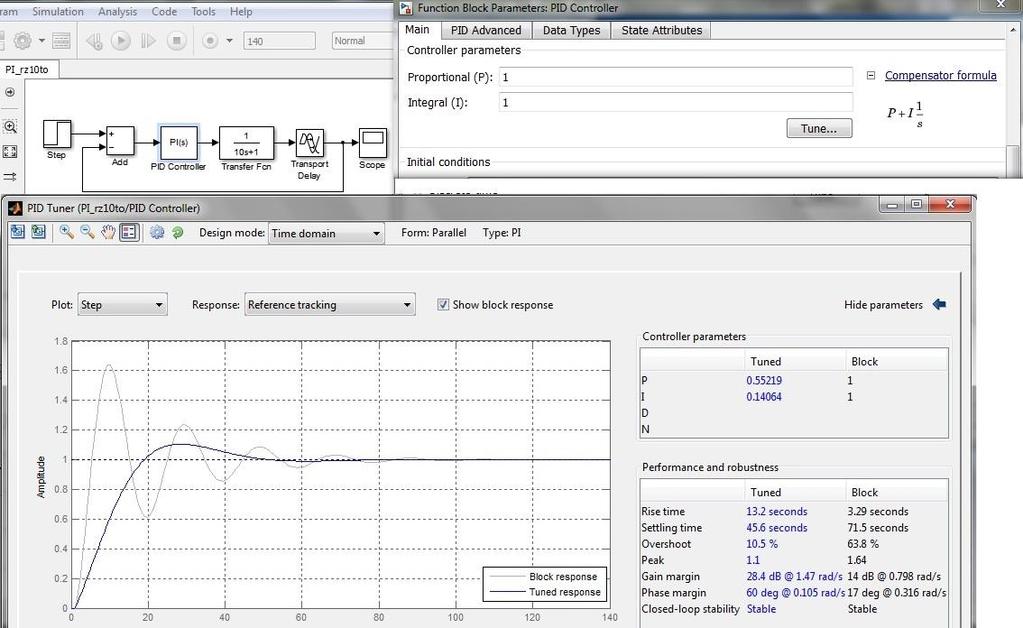Open the Help menu in Simulink
This screenshot has height=628, width=1023.
point(241,12)
